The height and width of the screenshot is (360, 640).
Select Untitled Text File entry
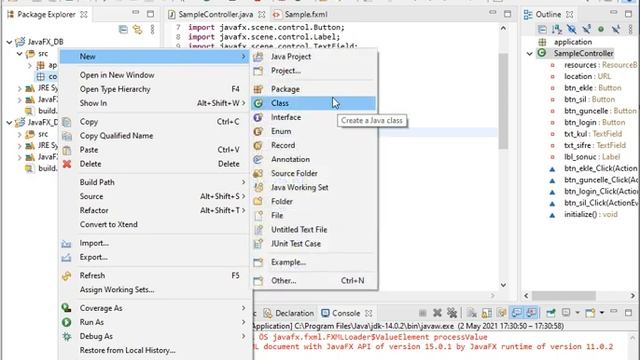pyautogui.click(x=313, y=229)
